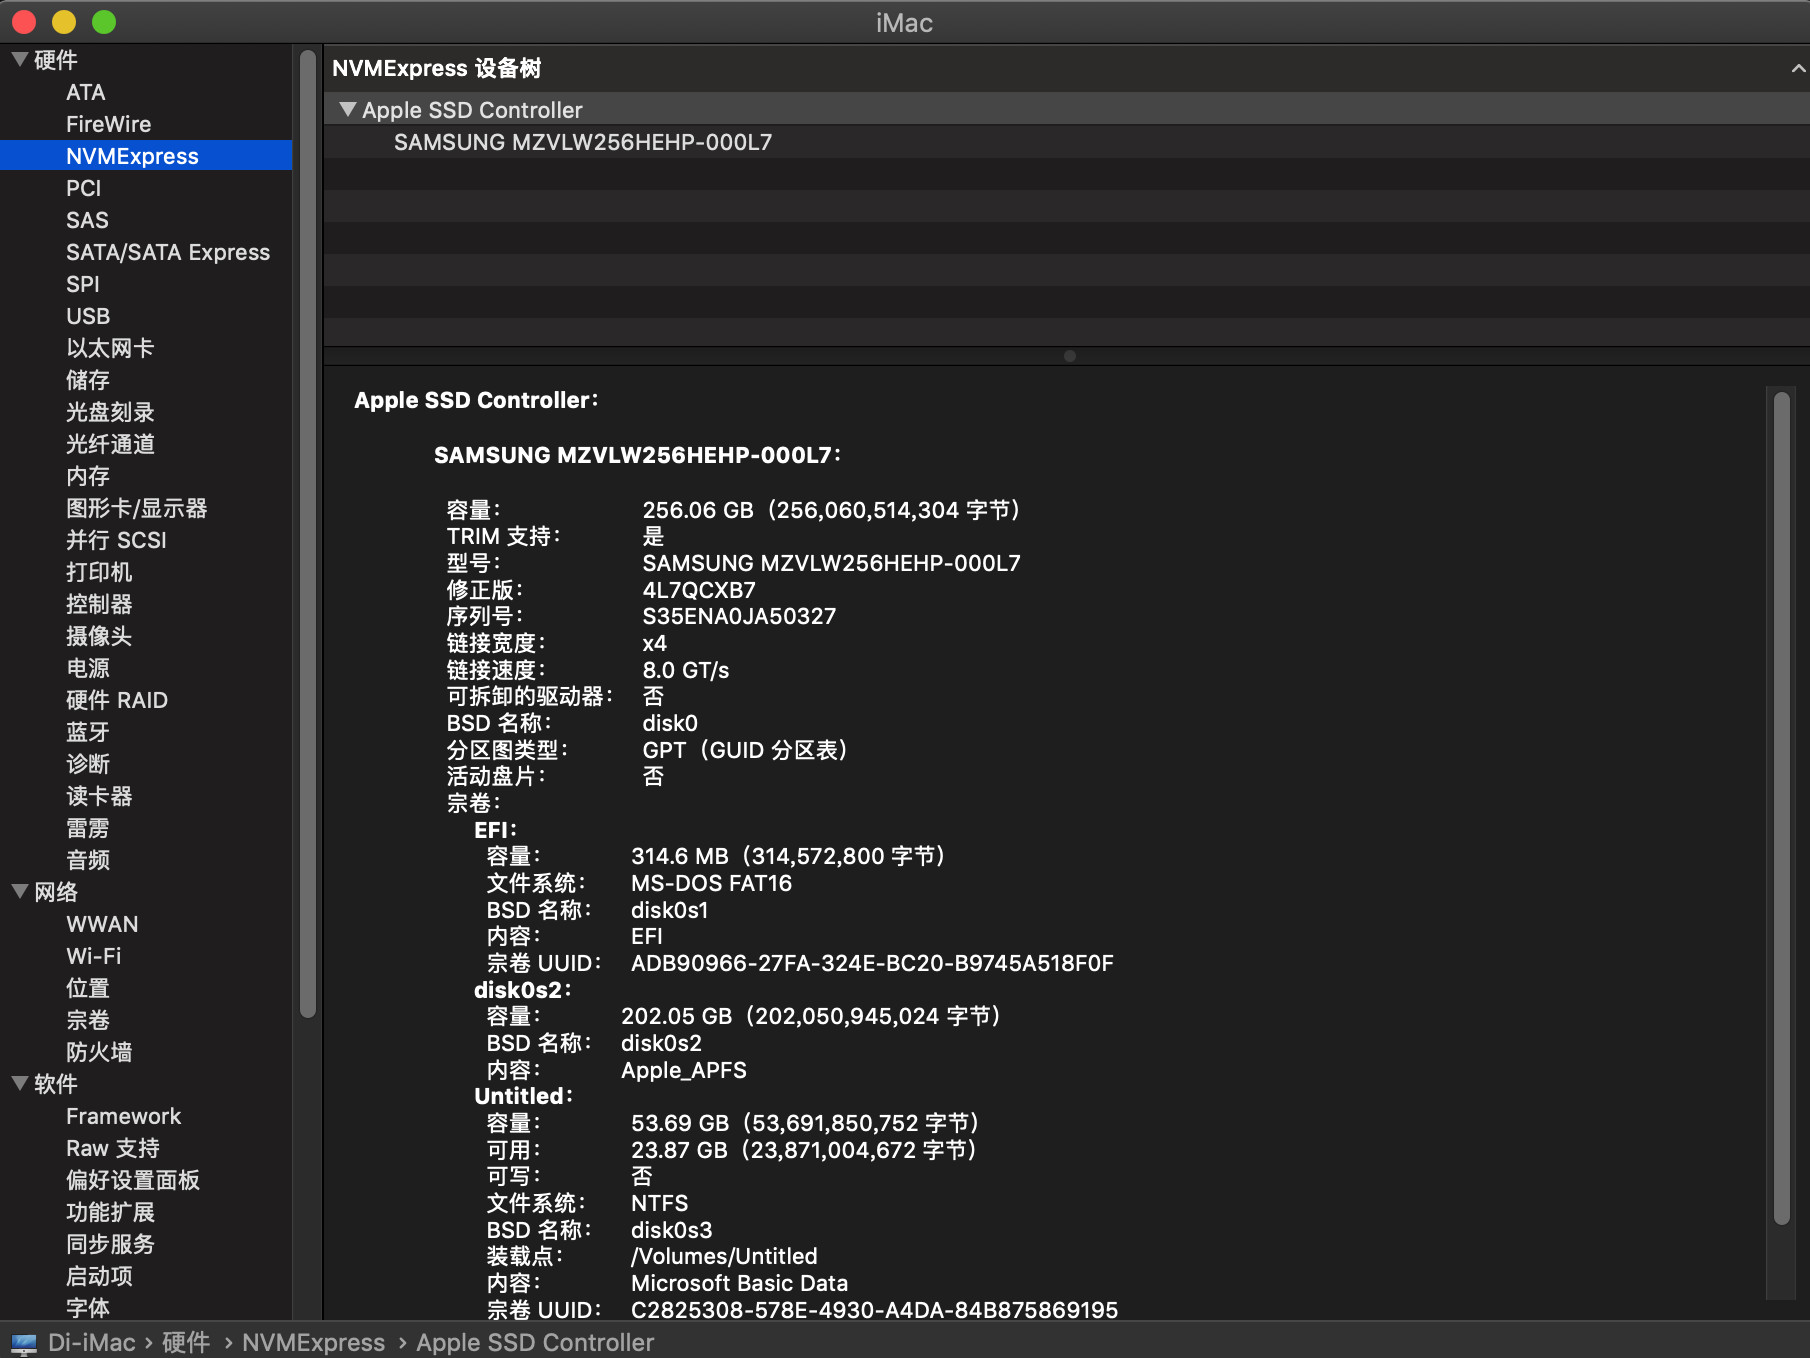Click the detail pane vertical scrollbar

1781,808
